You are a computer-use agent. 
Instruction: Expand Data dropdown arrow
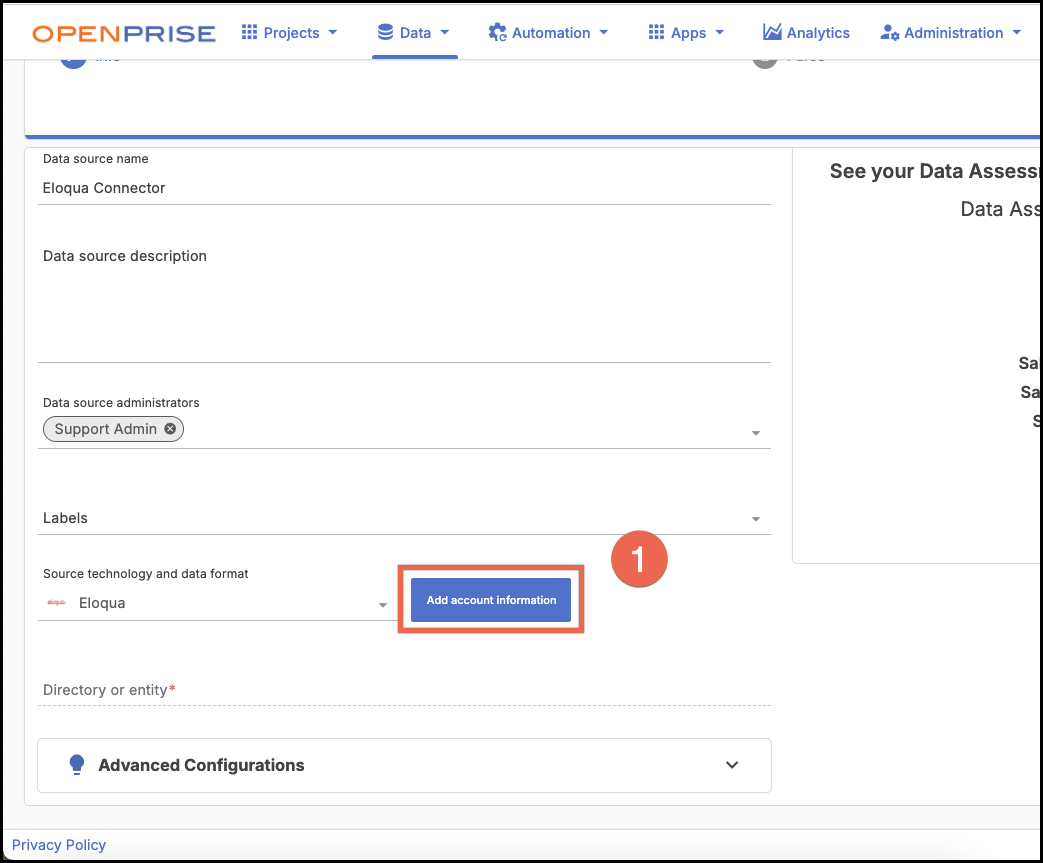pyautogui.click(x=445, y=33)
